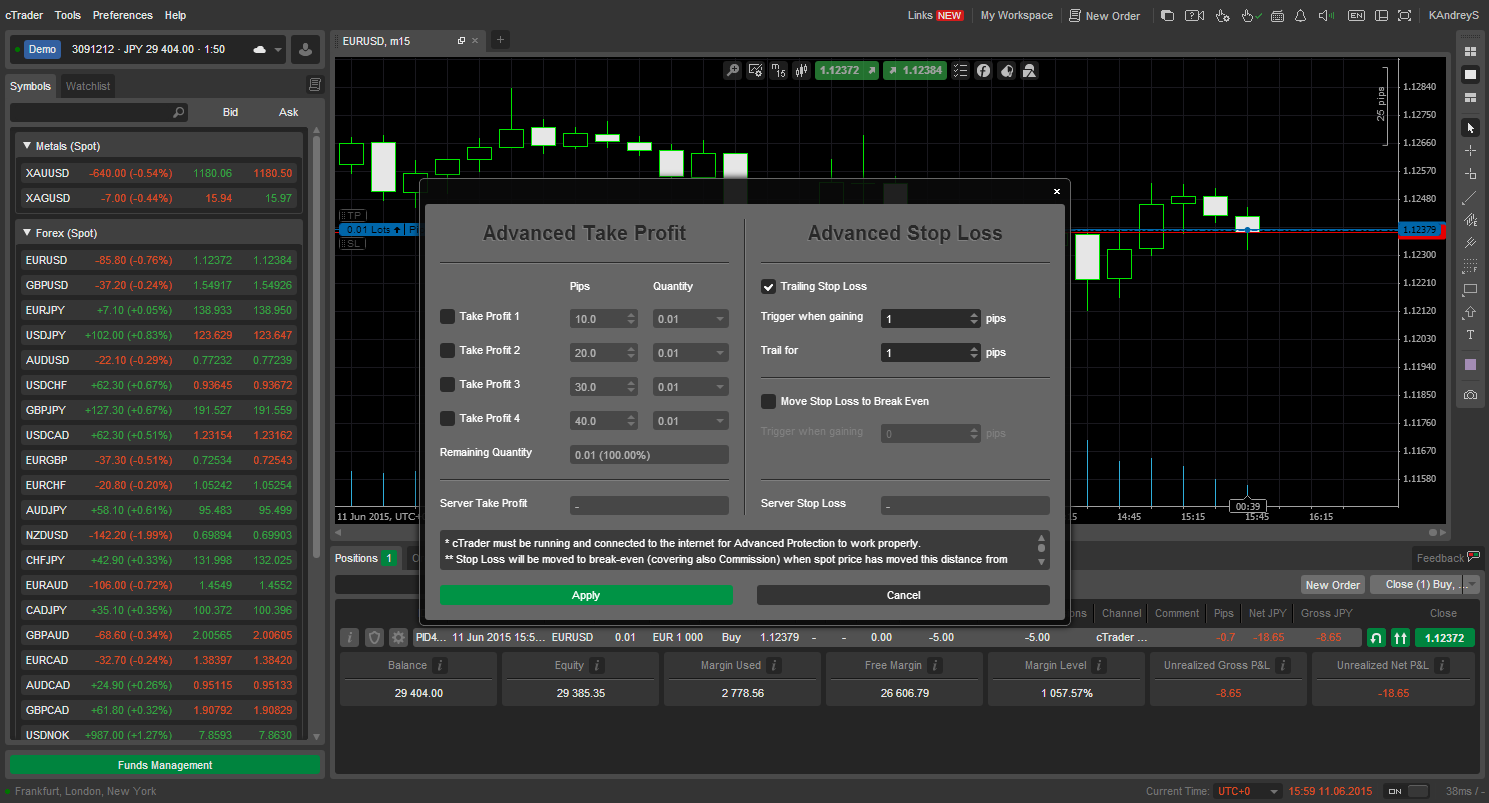This screenshot has width=1489, height=803.
Task: Click the Feedback button
Action: click(x=1448, y=558)
